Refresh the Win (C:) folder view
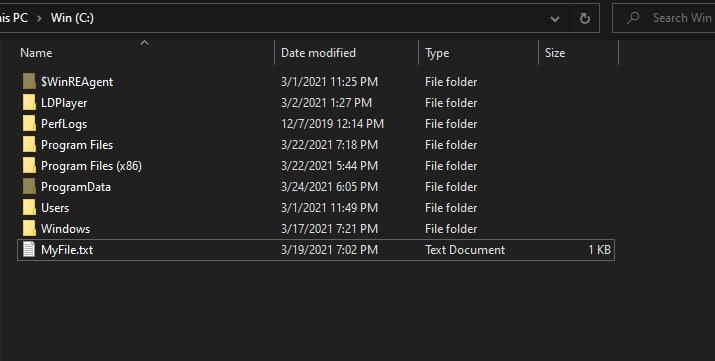 pyautogui.click(x=585, y=18)
